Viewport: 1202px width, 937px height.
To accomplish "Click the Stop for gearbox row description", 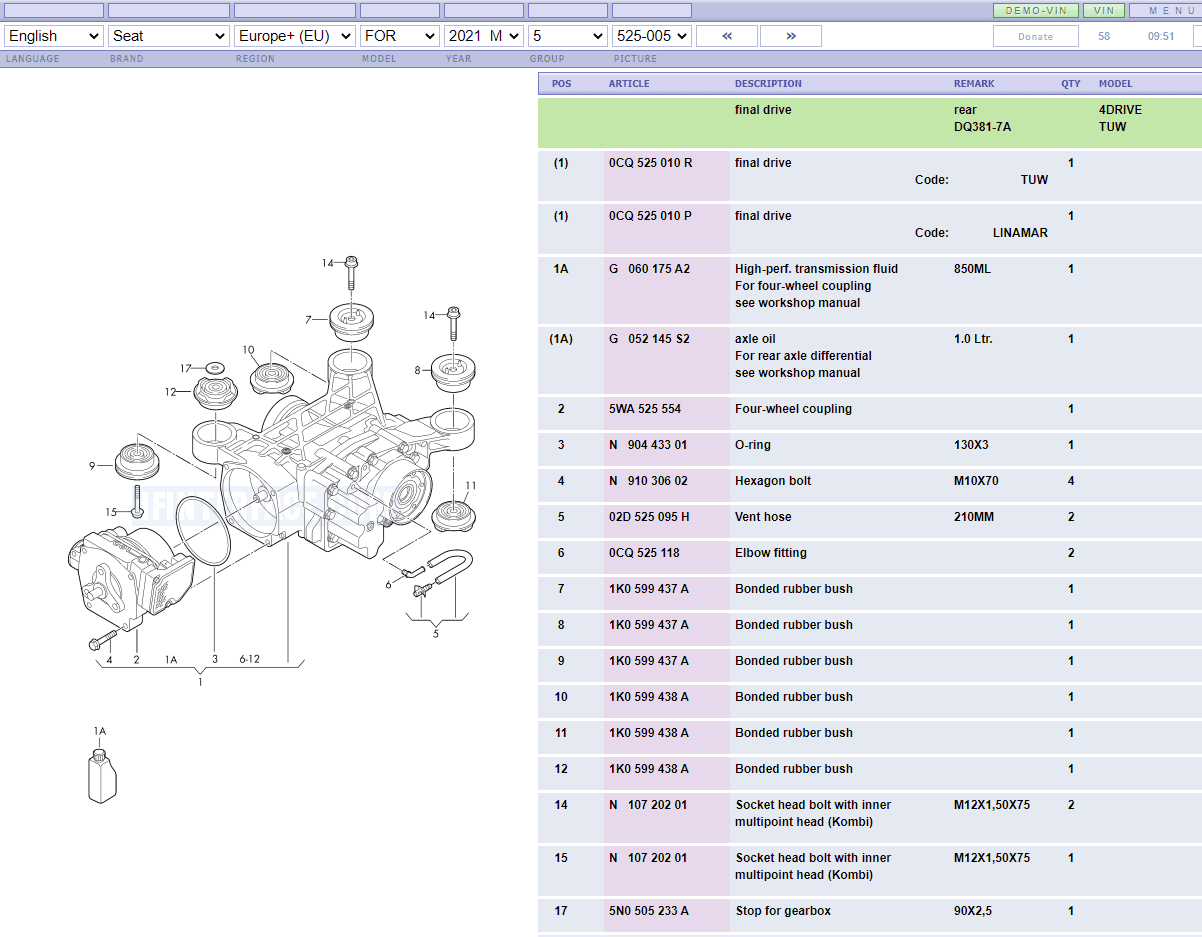I will (x=783, y=911).
